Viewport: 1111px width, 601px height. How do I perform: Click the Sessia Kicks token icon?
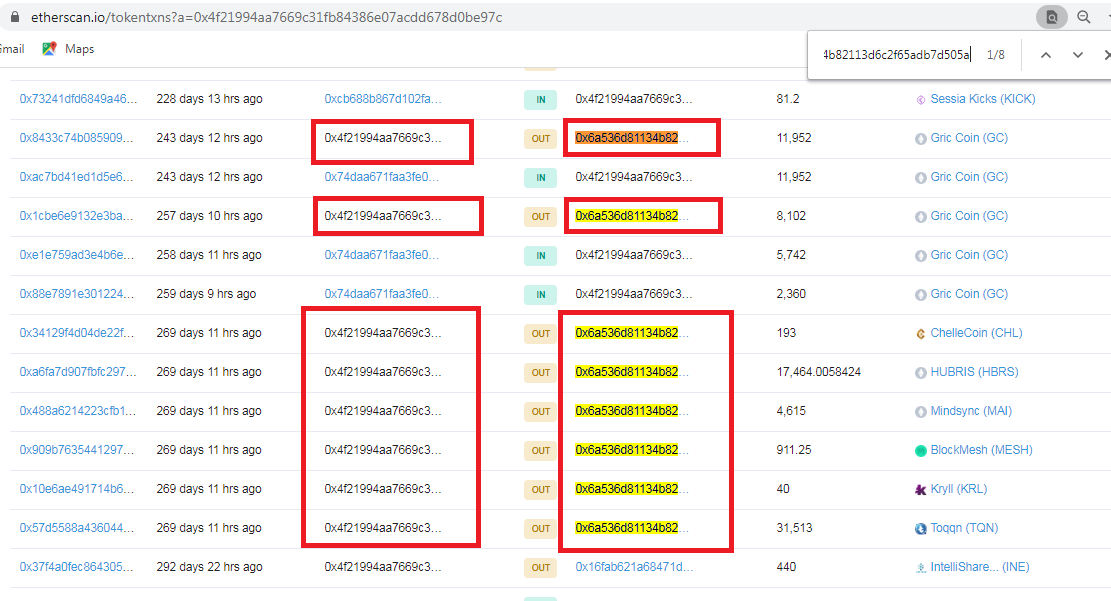920,100
